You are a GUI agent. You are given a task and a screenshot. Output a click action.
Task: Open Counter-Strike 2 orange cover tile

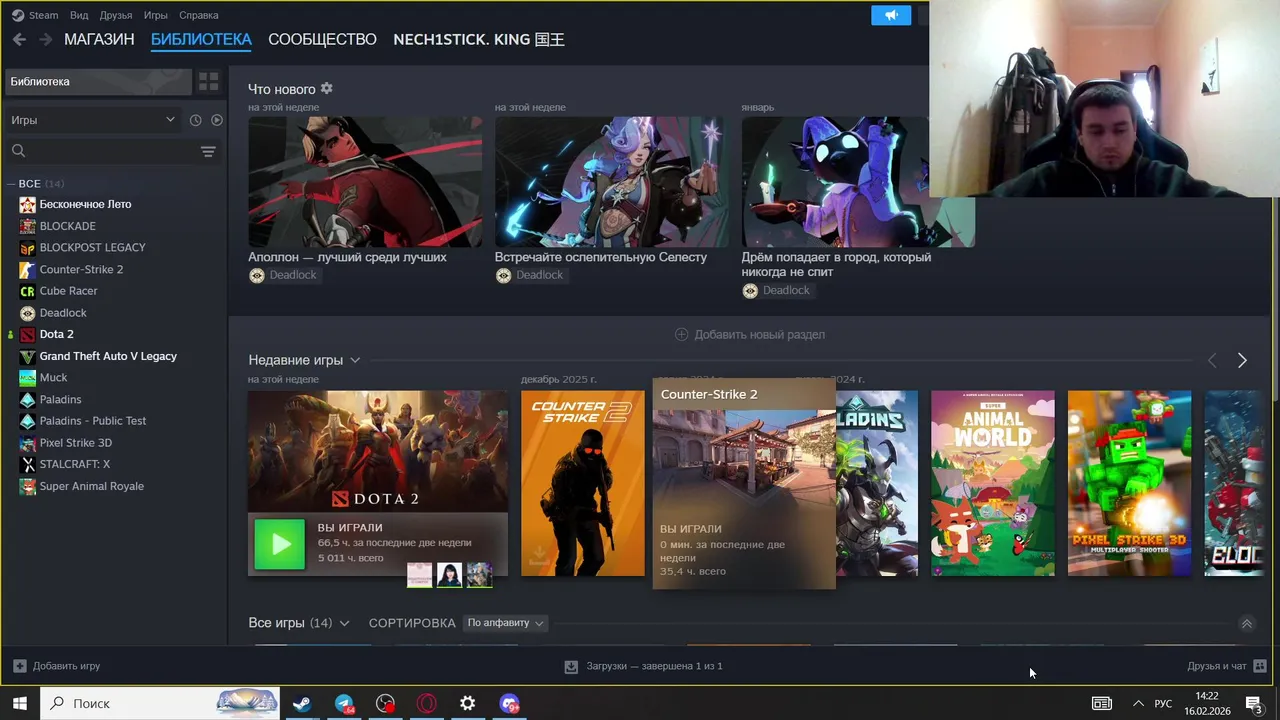tap(583, 483)
